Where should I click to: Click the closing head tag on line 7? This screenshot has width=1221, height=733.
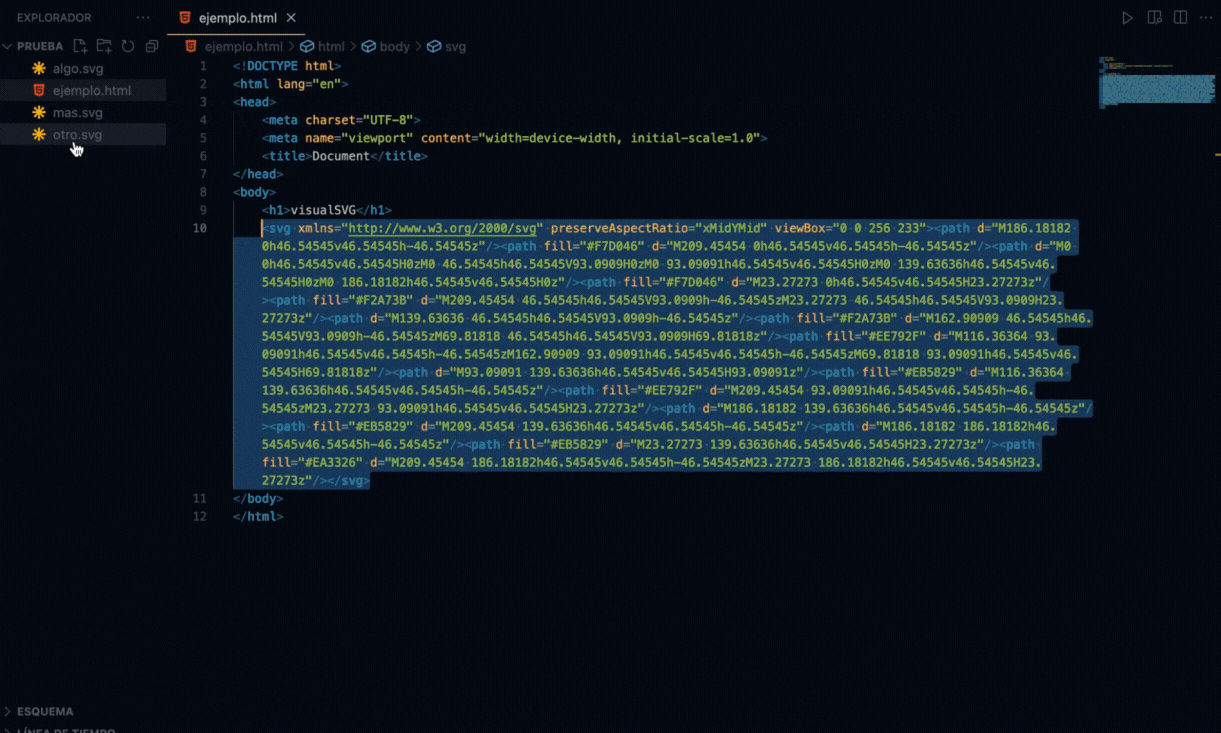click(258, 174)
